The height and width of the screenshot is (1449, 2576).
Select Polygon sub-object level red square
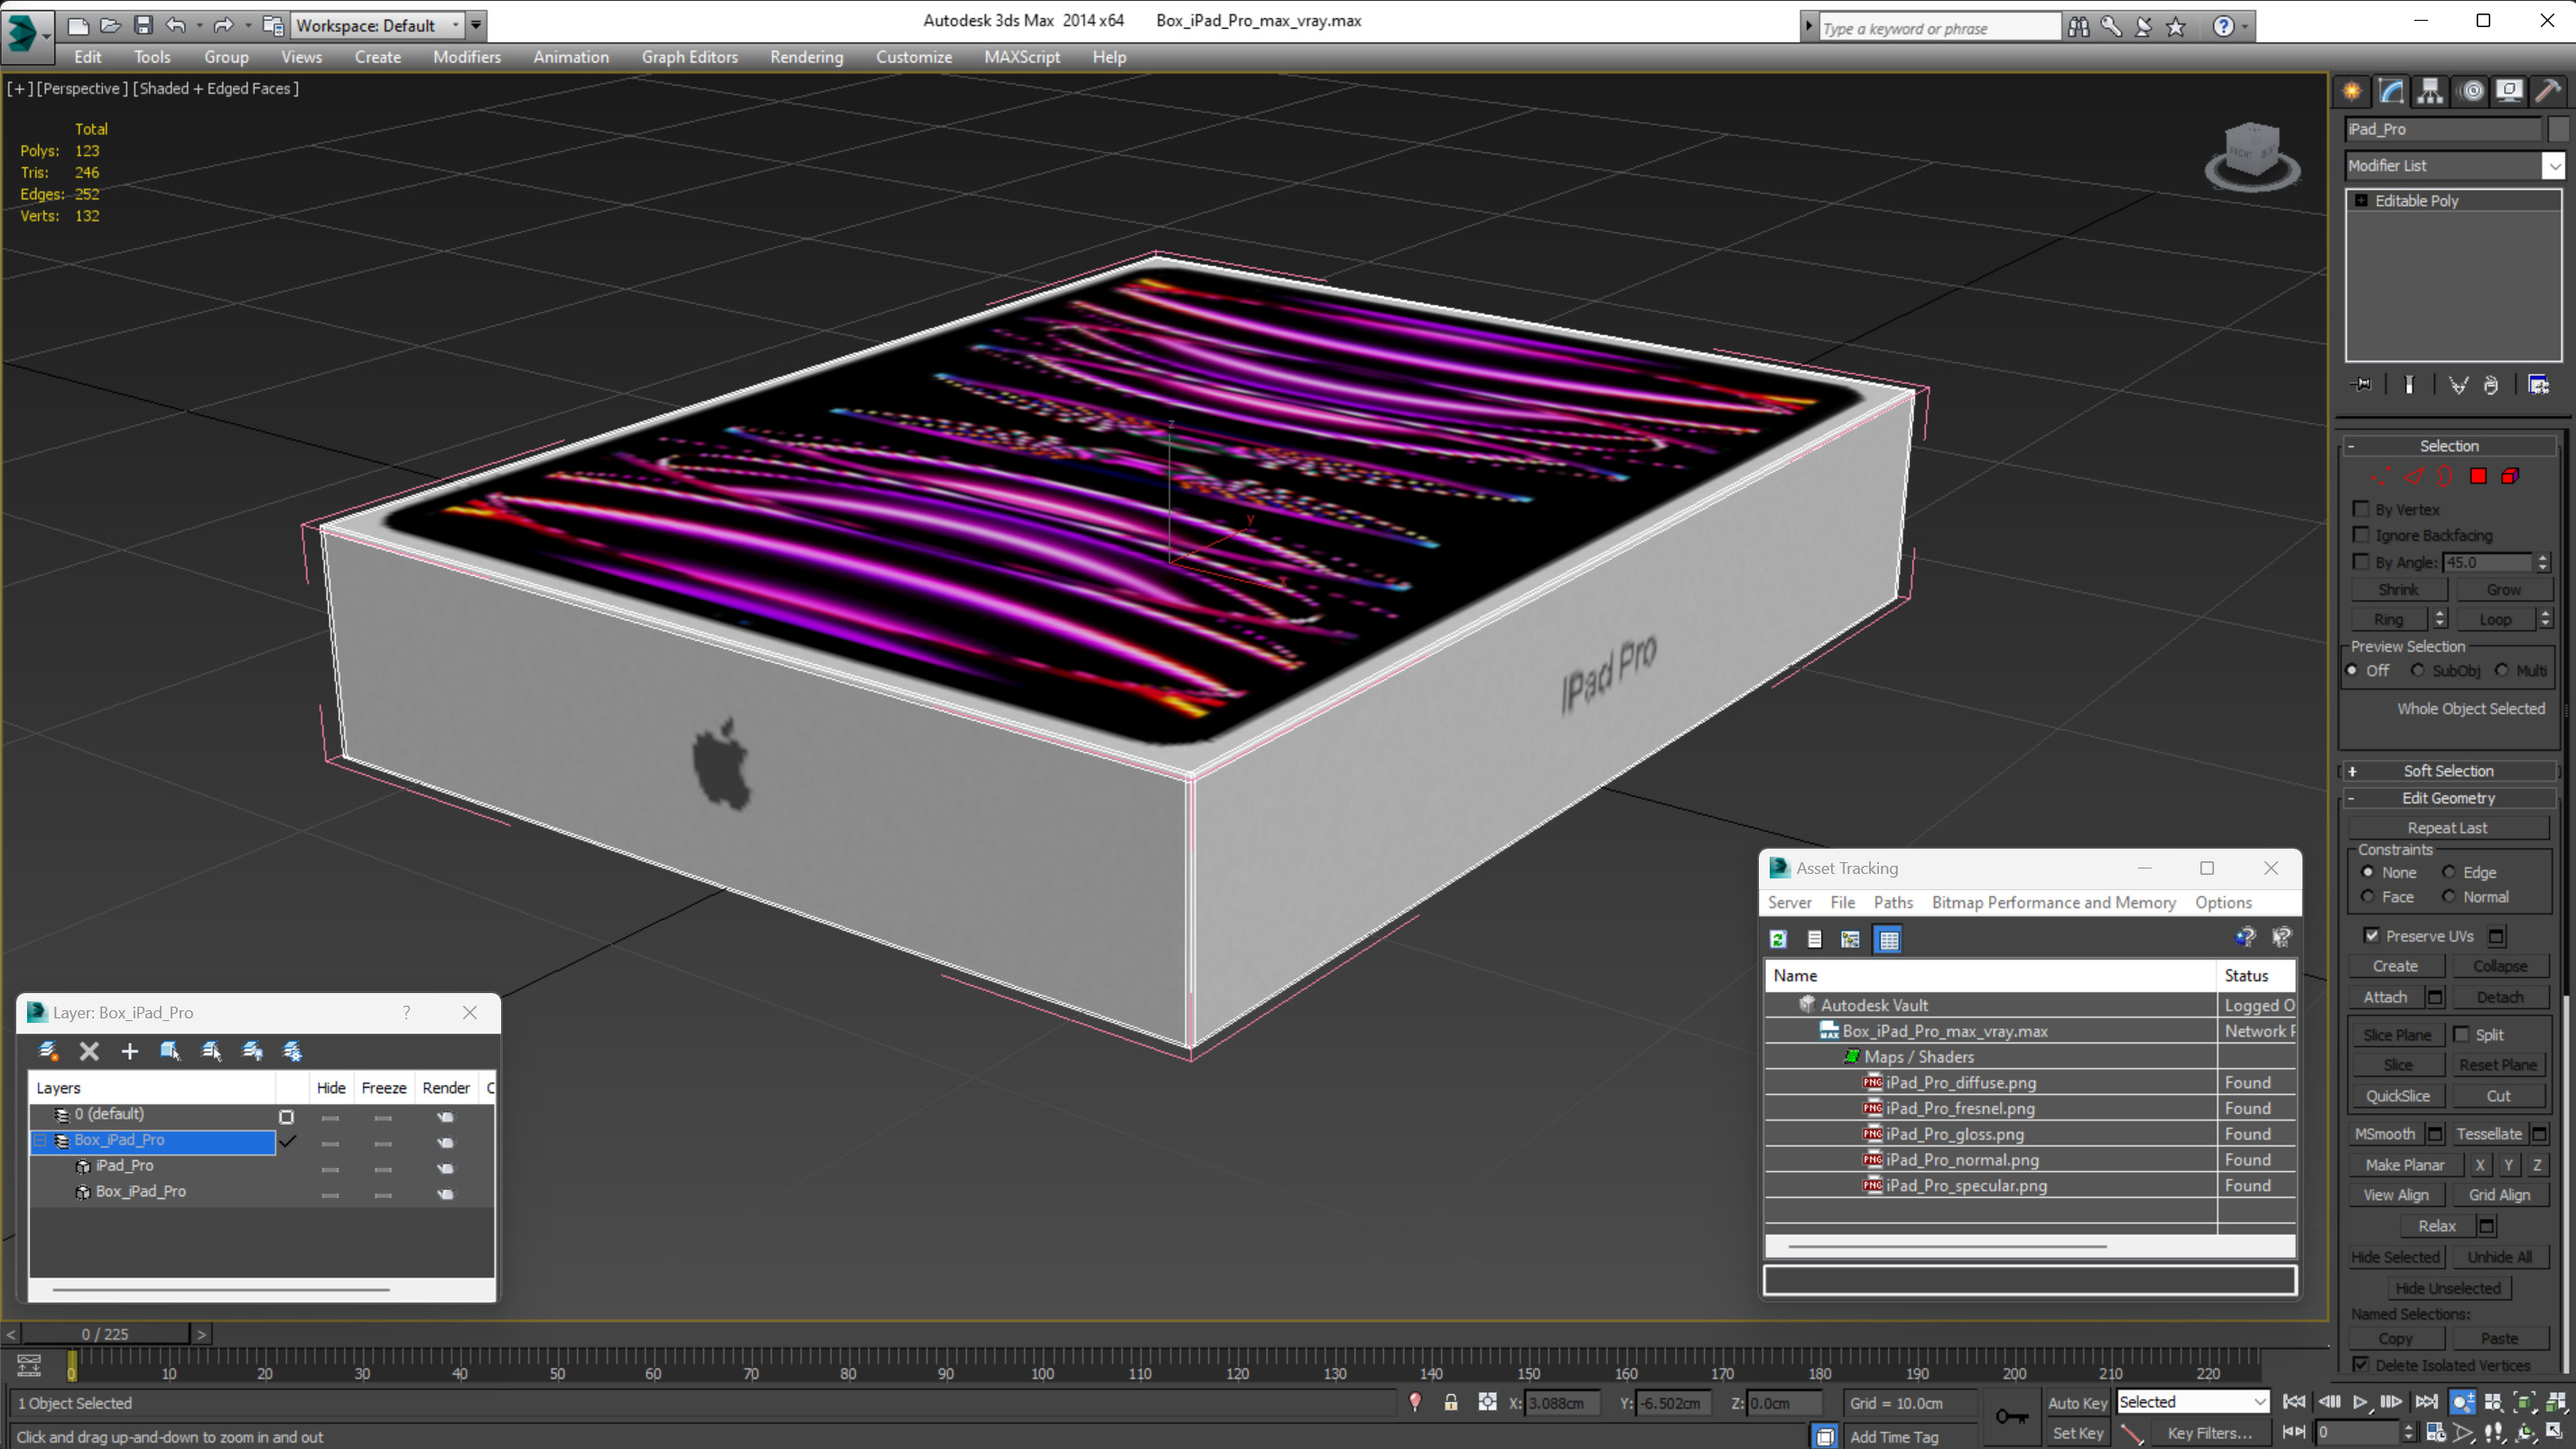click(2478, 476)
